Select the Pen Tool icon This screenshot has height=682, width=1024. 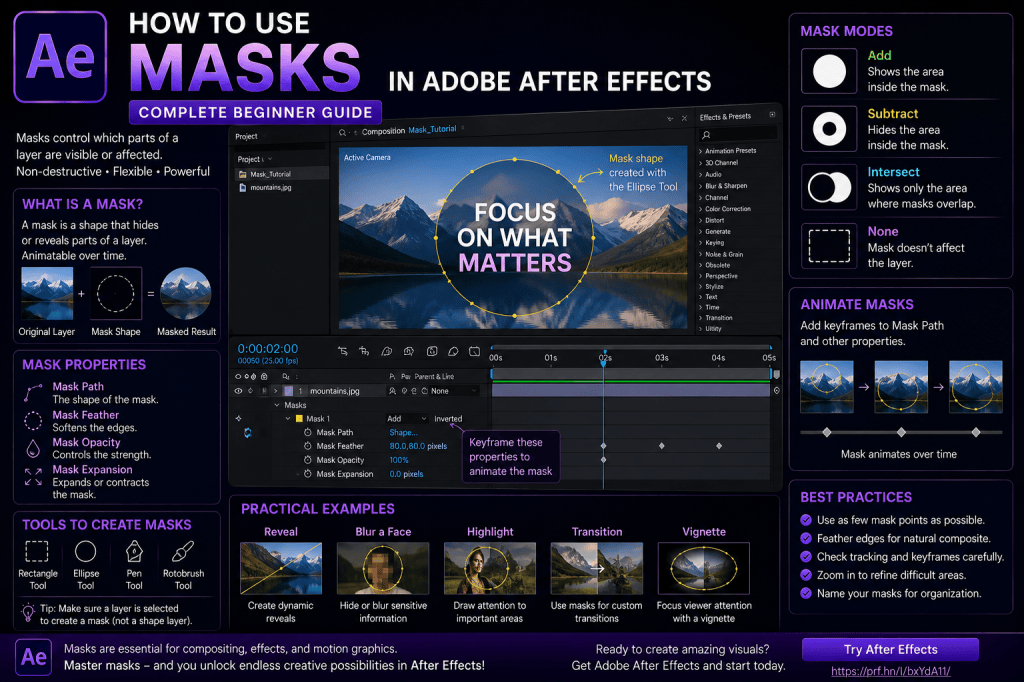134,551
